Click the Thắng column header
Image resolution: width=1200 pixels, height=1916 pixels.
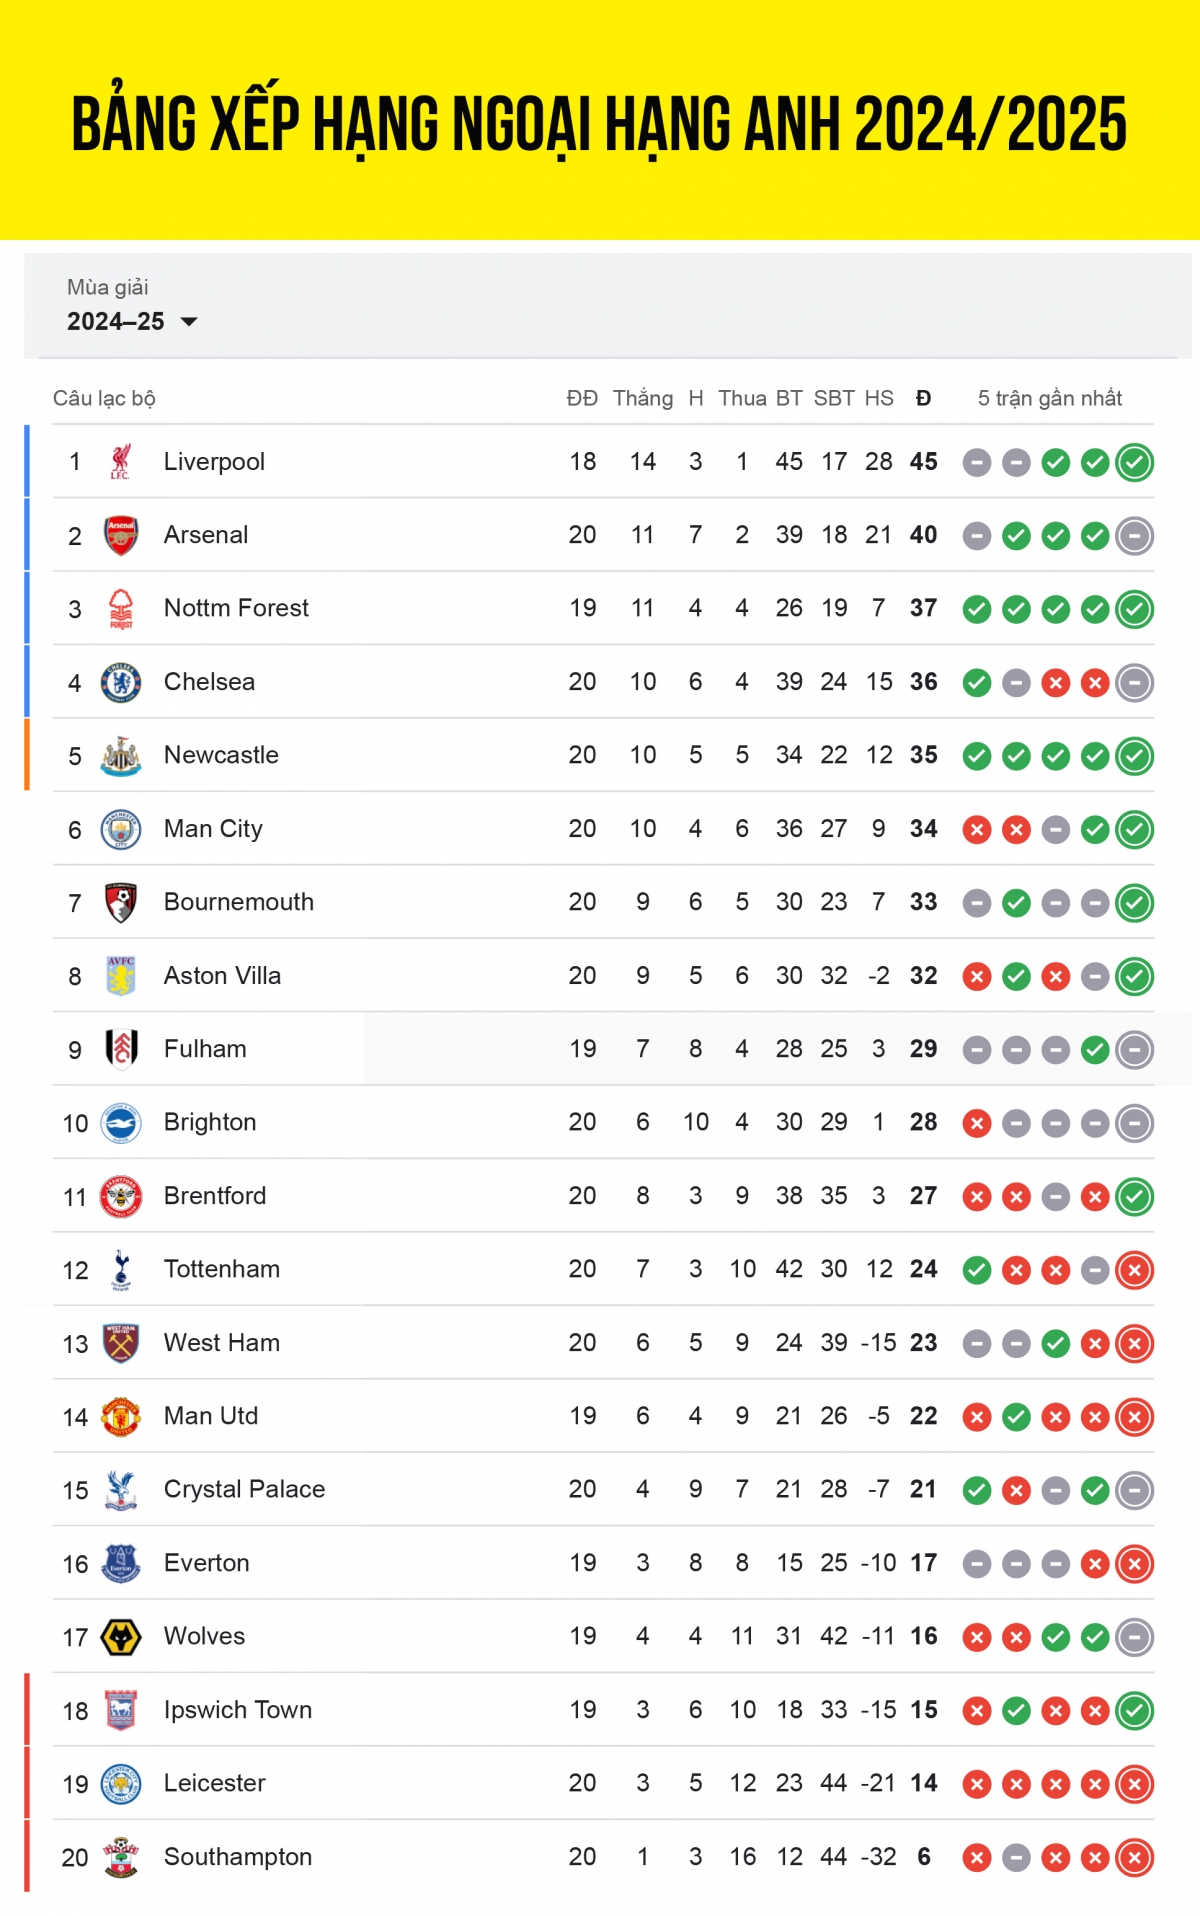643,398
